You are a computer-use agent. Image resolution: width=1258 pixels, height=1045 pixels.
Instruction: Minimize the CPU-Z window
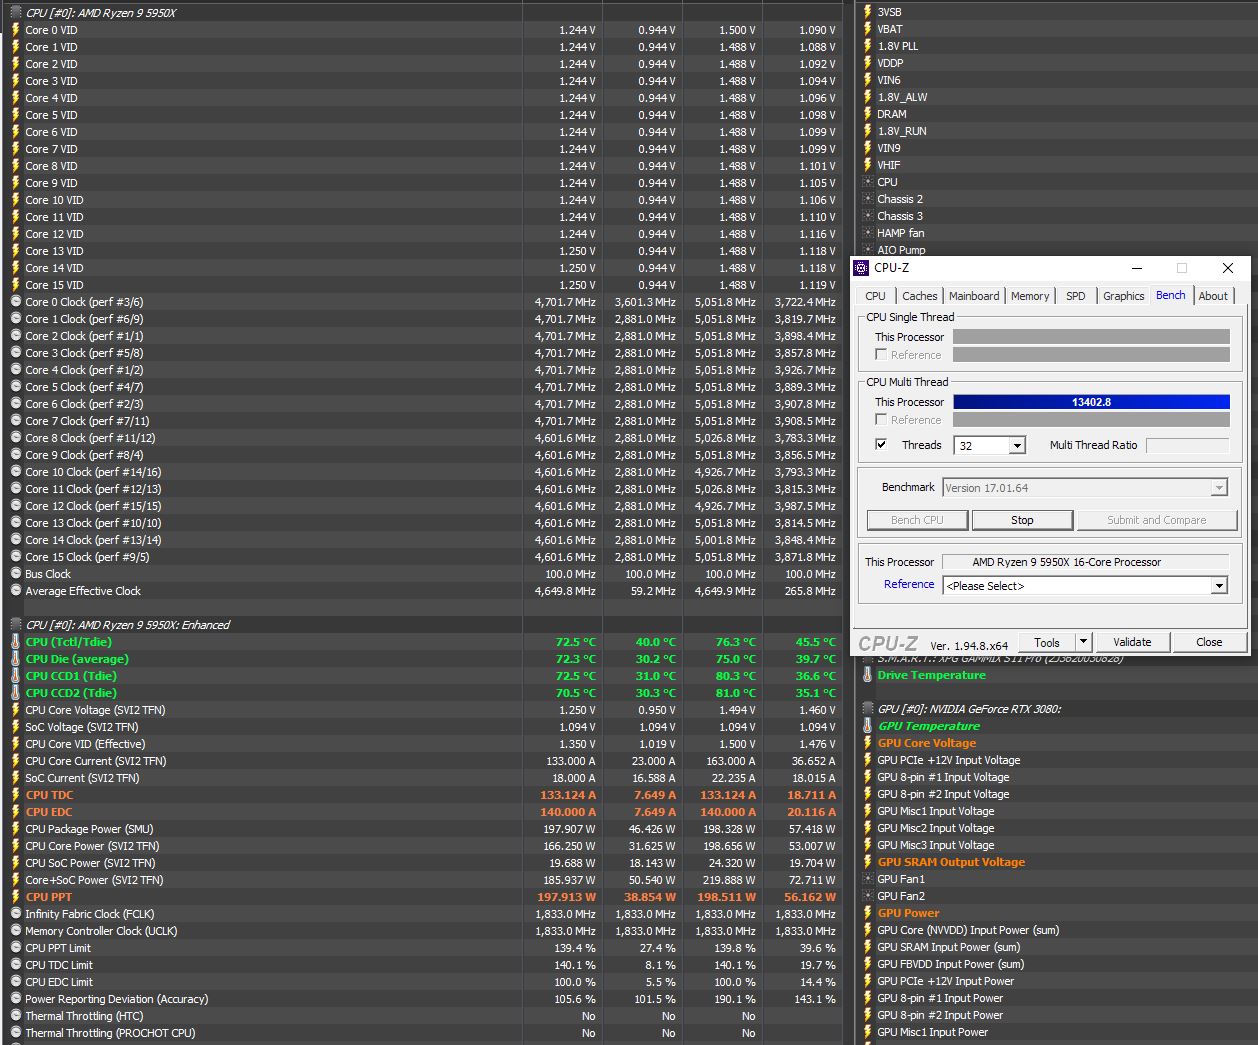click(x=1137, y=268)
